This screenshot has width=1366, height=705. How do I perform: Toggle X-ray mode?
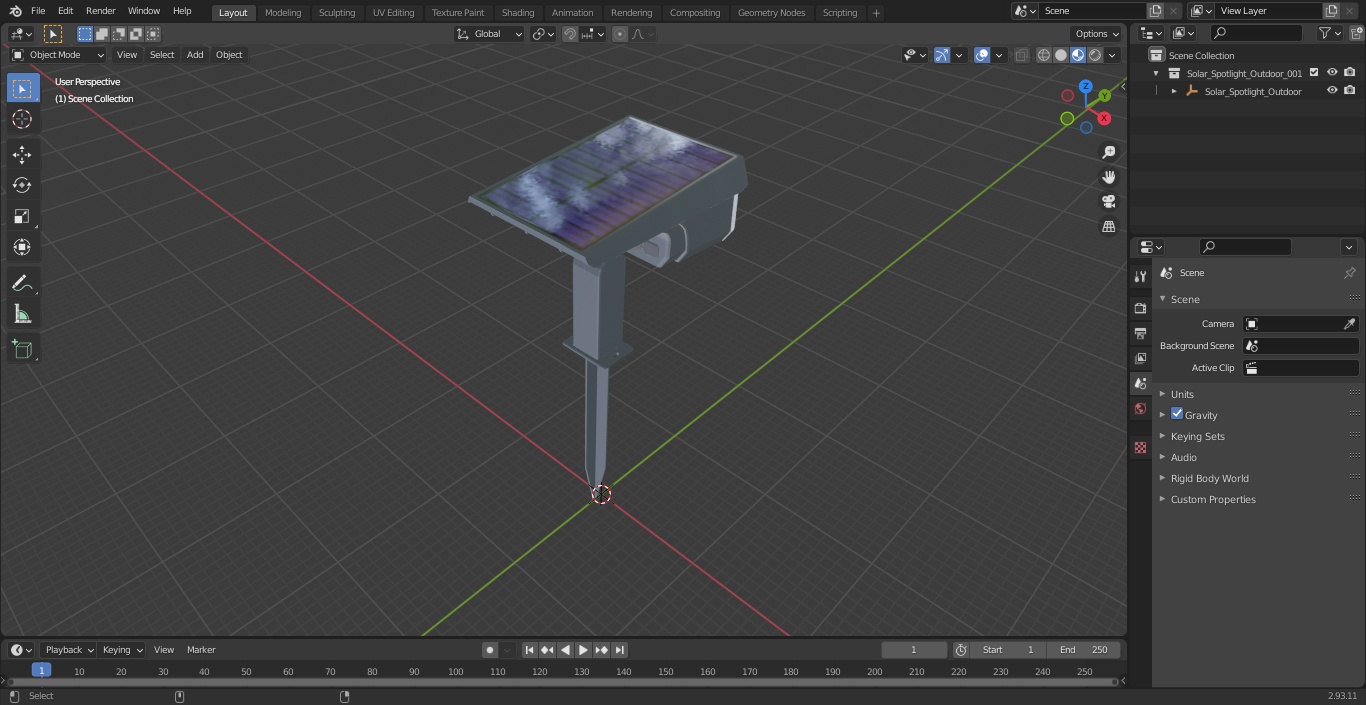coord(1021,55)
